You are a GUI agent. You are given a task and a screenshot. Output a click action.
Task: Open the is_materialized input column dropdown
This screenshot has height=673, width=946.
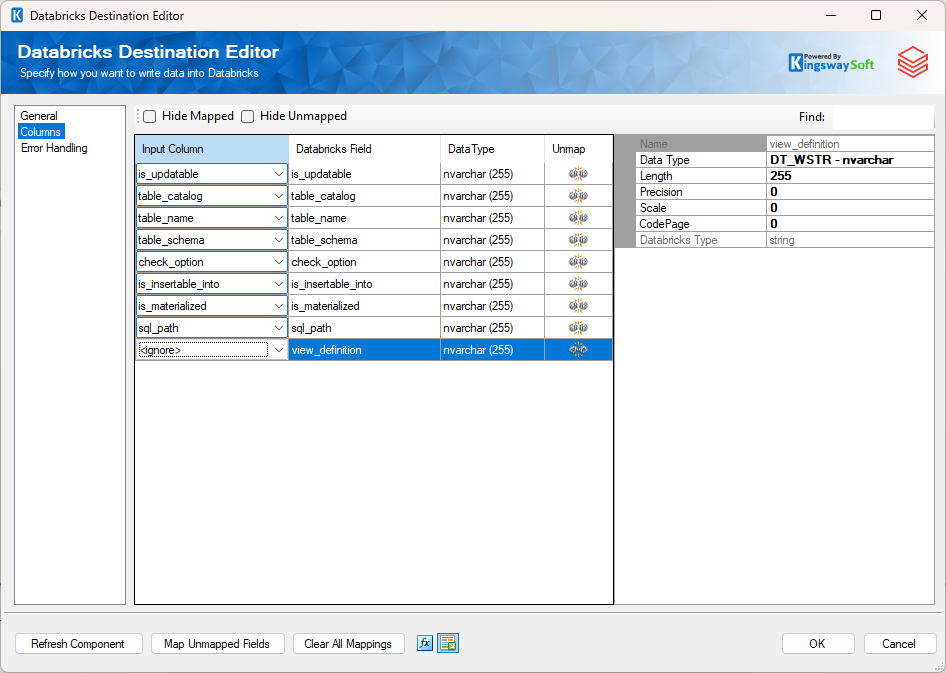click(278, 306)
